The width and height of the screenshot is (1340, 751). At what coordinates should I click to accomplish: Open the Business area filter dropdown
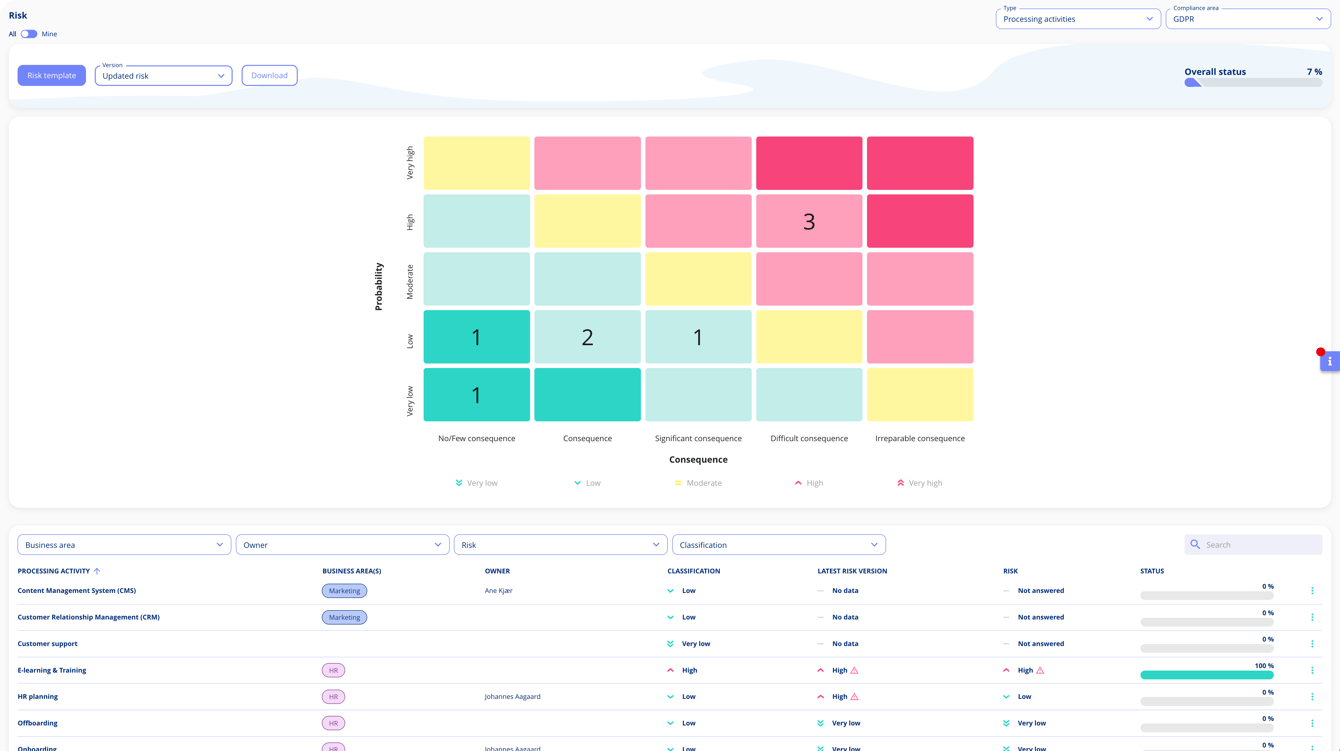(124, 545)
